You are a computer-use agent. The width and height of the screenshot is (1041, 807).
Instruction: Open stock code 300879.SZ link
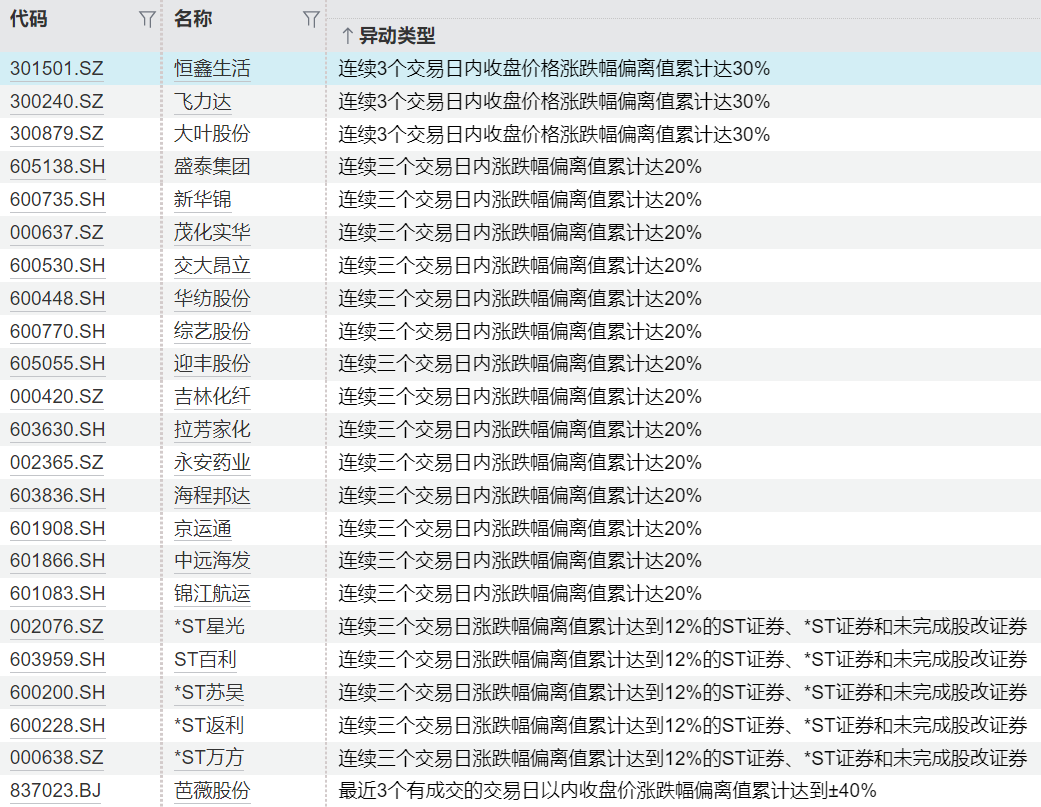(57, 134)
